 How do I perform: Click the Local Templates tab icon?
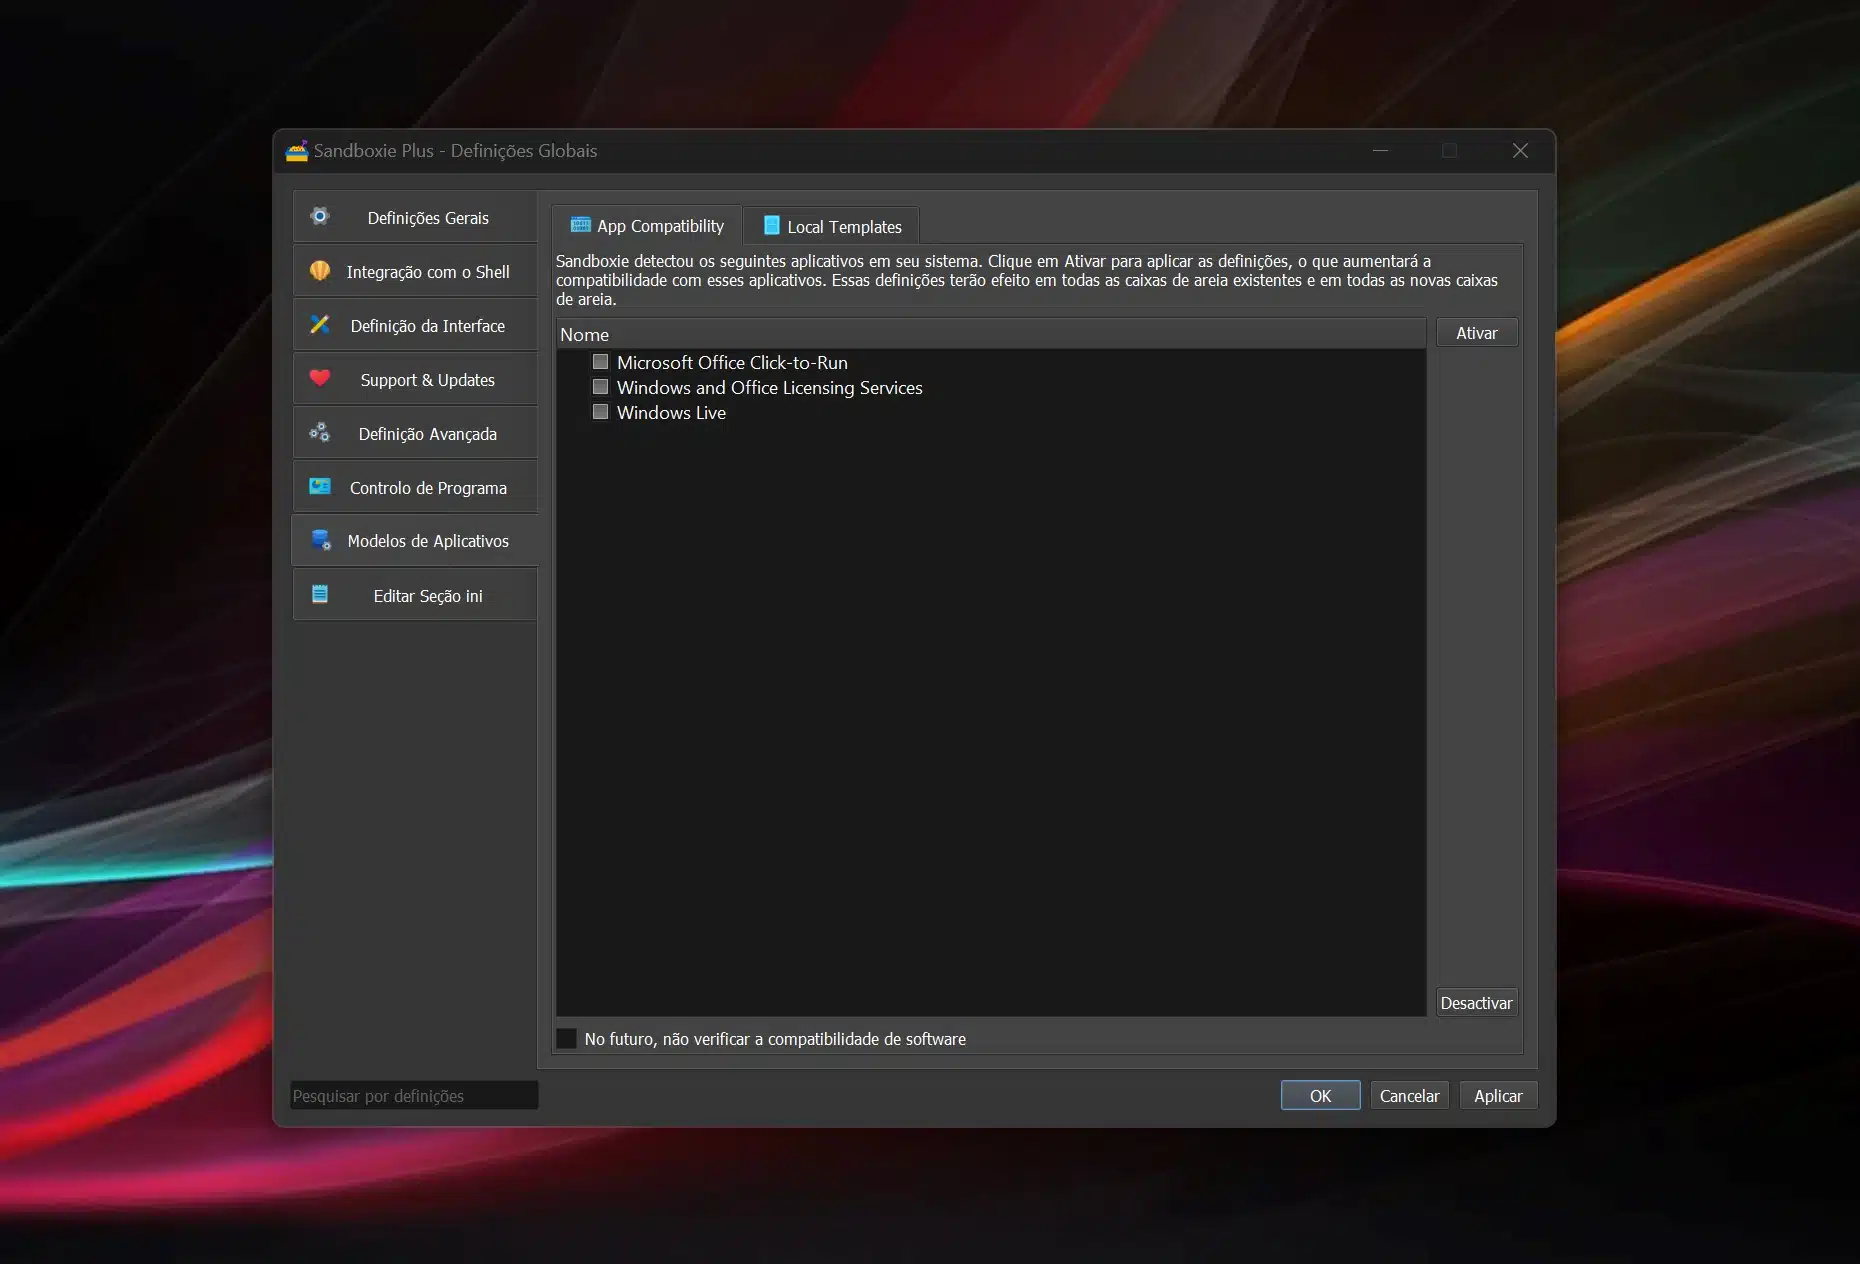pyautogui.click(x=772, y=225)
